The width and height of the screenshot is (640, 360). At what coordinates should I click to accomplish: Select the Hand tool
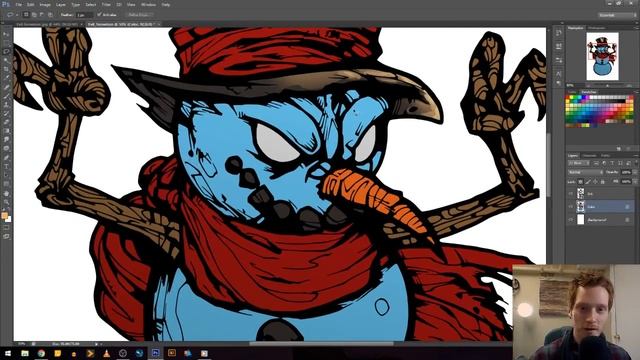6,193
